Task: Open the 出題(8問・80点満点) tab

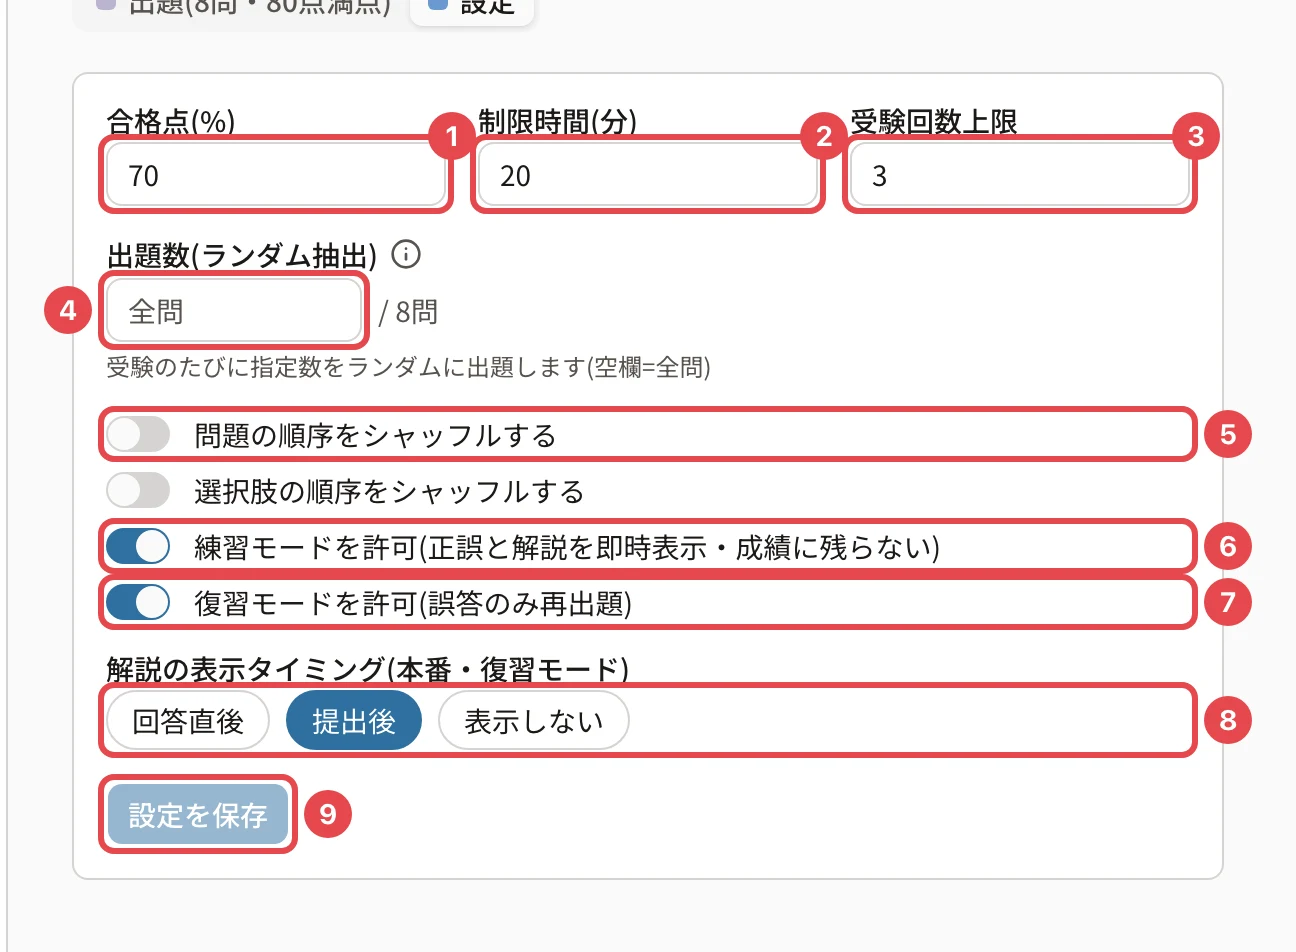Action: pos(243,6)
